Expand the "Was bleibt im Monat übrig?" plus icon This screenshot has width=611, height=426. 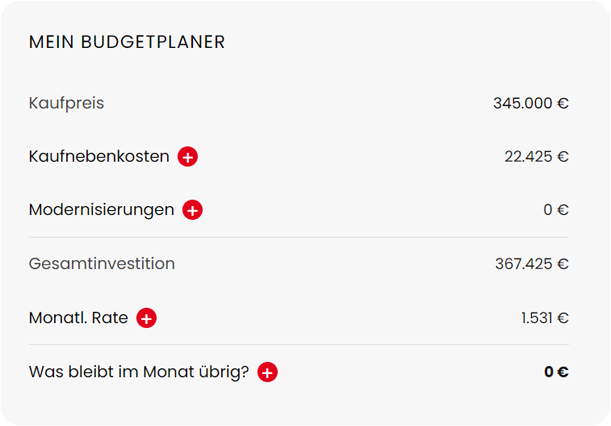click(267, 372)
